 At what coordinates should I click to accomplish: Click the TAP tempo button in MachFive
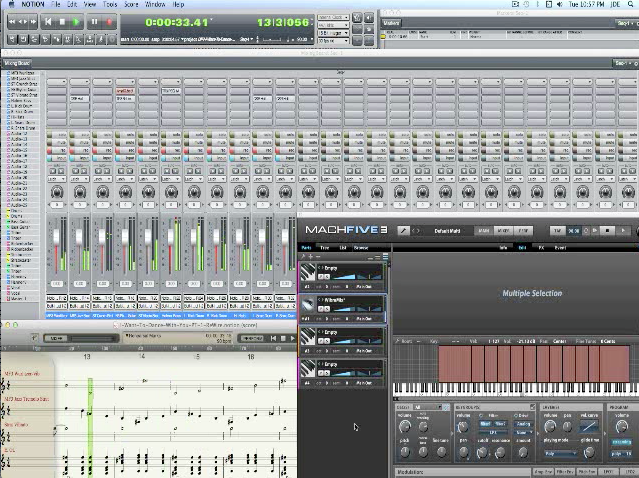[557, 231]
